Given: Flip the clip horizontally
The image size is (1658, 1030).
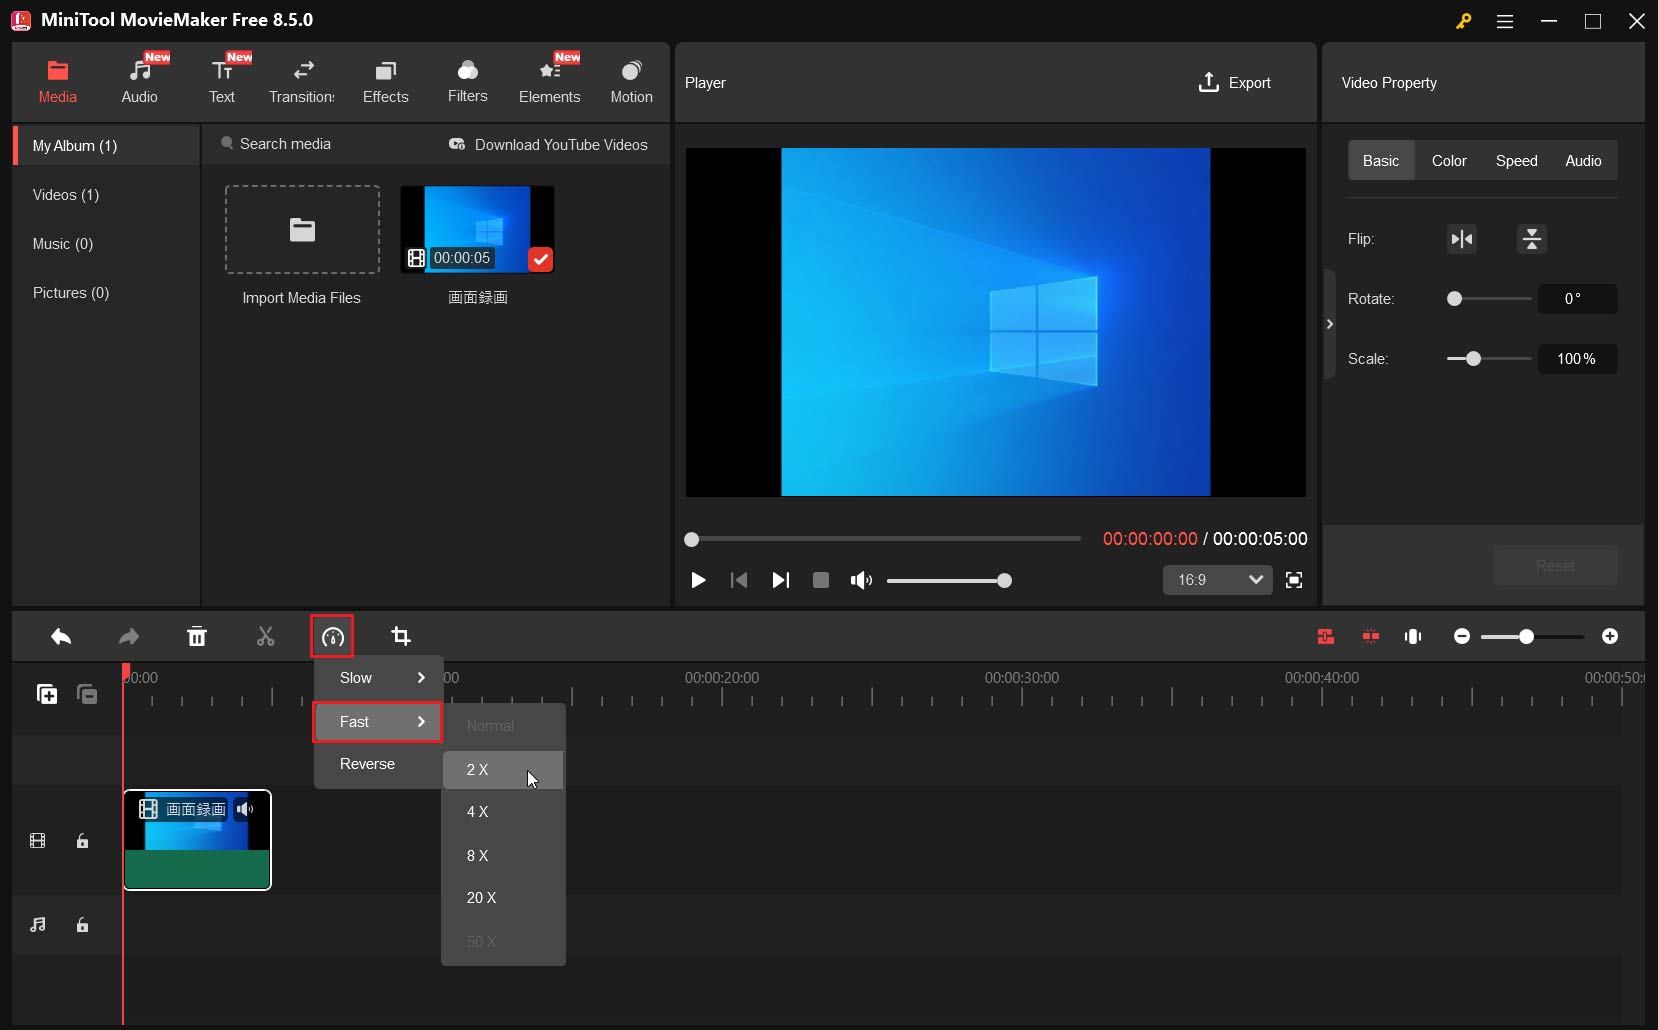Looking at the screenshot, I should point(1462,239).
